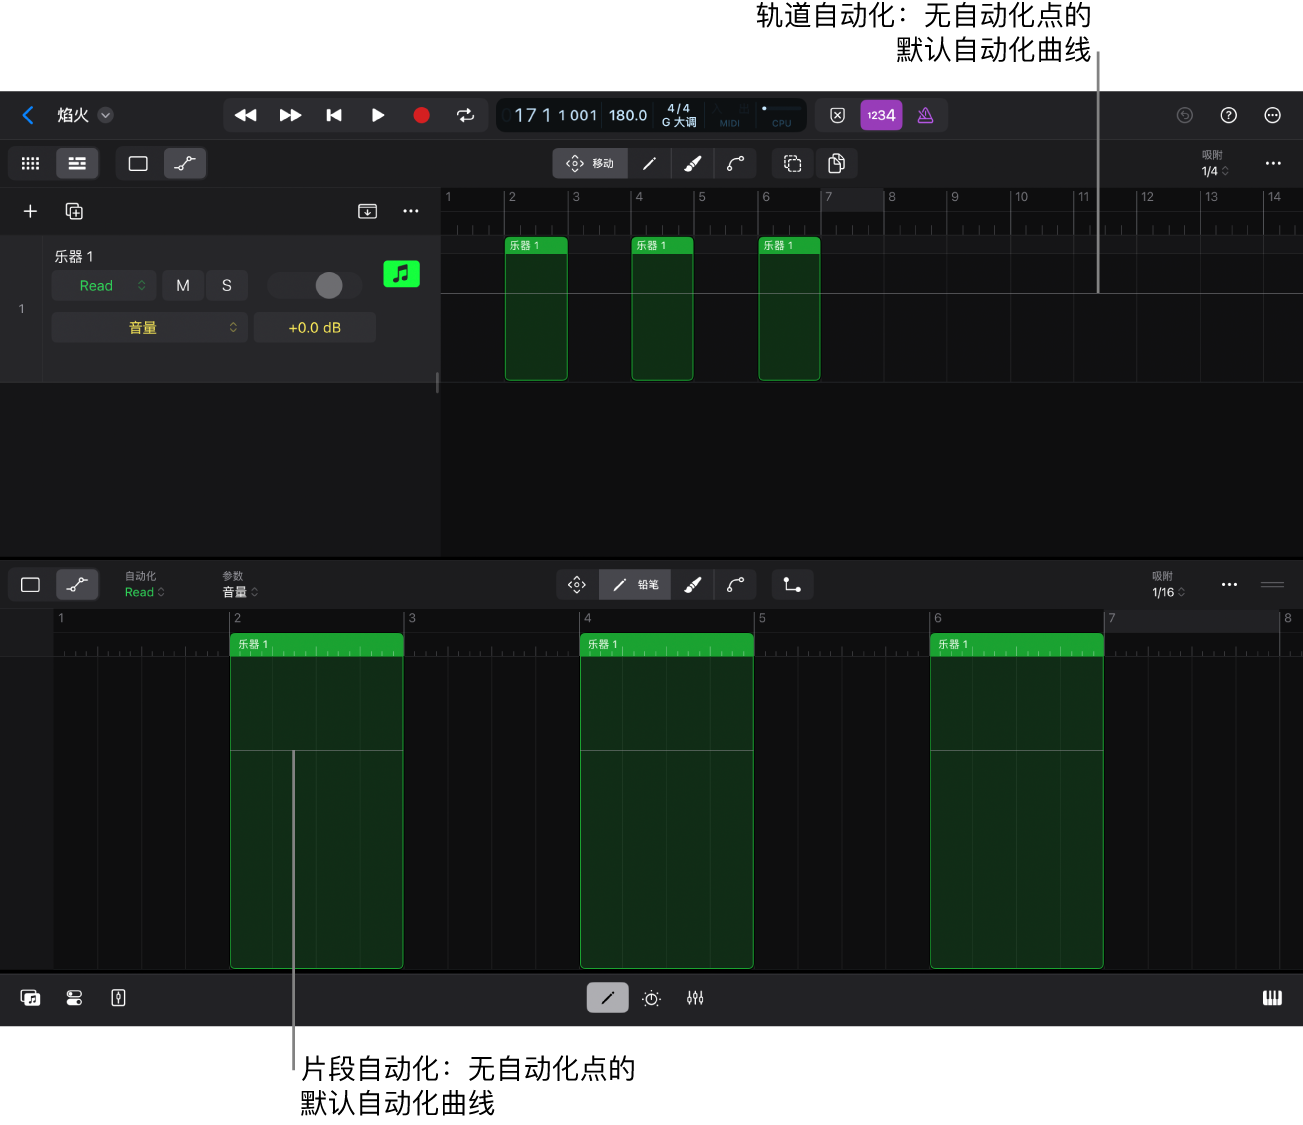Viewport: 1303px width, 1125px height.
Task: Open the editor 参数 音量 dropdown
Action: point(240,585)
